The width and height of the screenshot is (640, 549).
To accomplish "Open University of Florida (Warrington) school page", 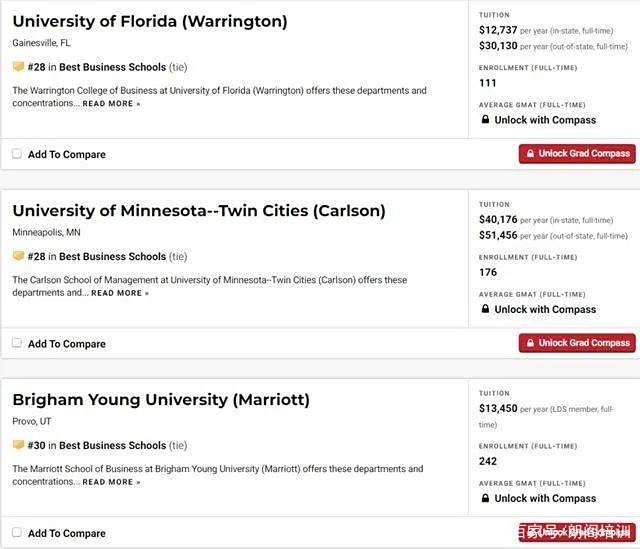I will pyautogui.click(x=150, y=21).
